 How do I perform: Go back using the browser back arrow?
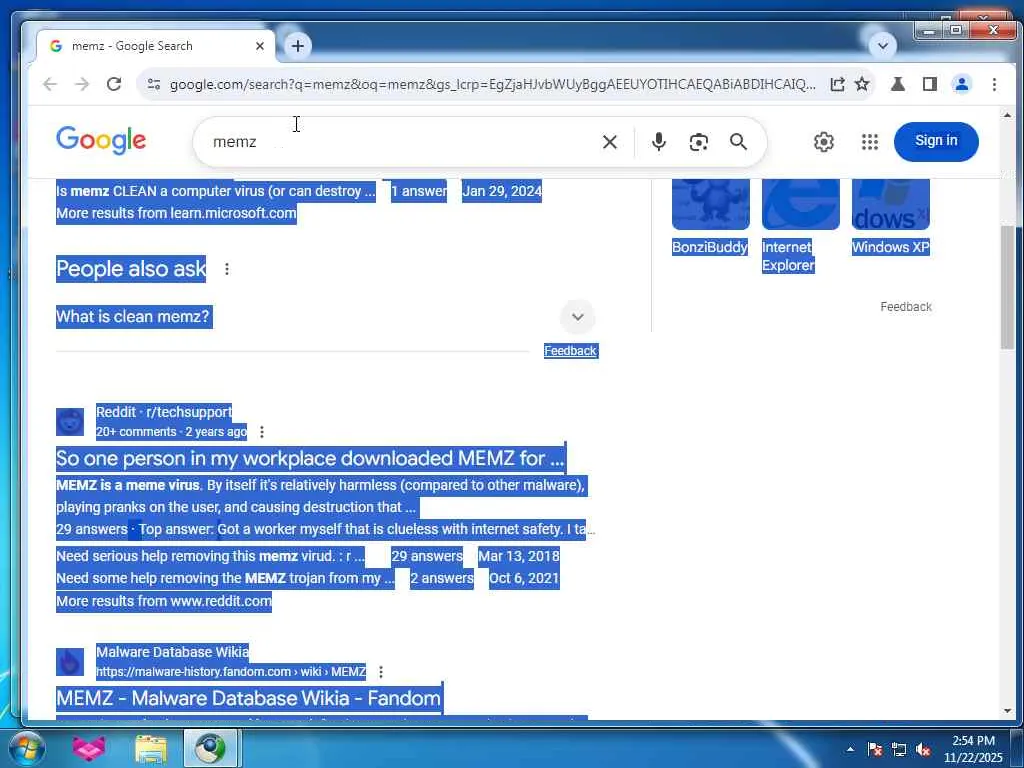(x=50, y=84)
